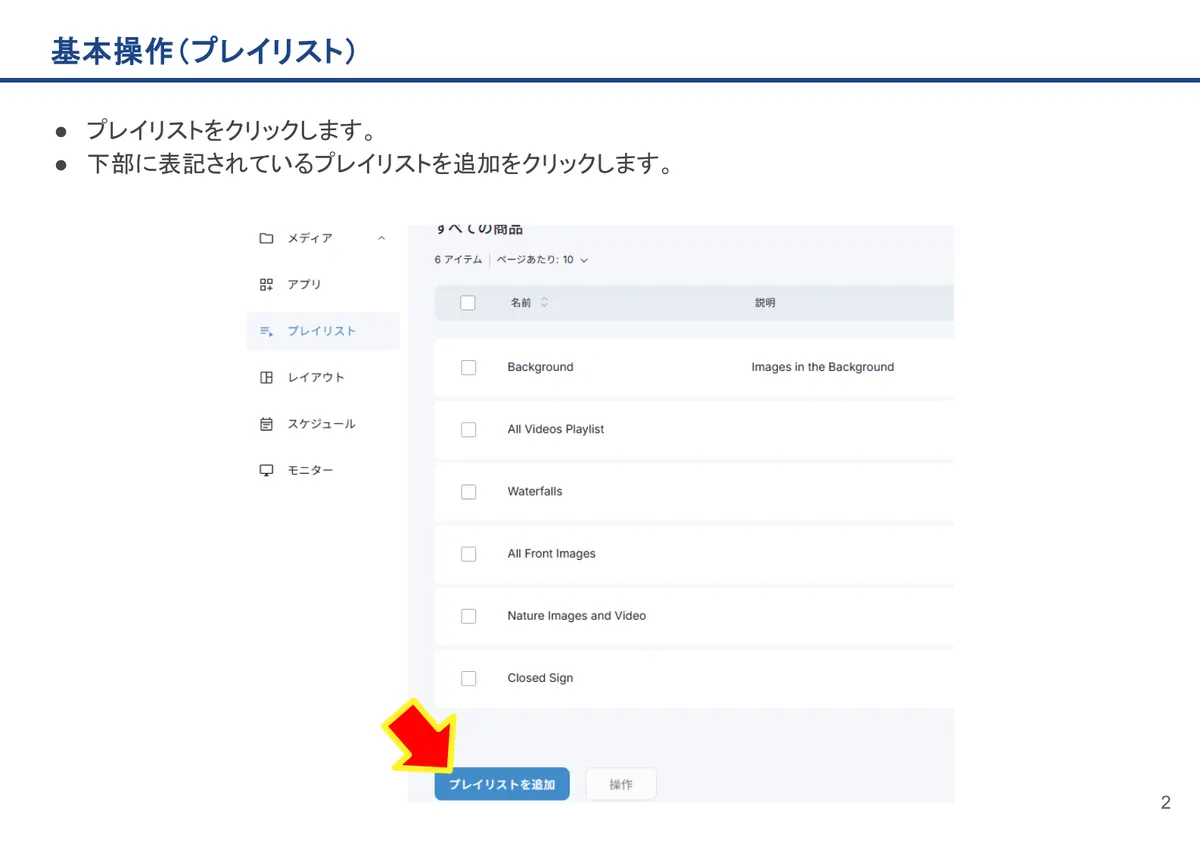
Task: Click the 操作 button
Action: coord(621,785)
